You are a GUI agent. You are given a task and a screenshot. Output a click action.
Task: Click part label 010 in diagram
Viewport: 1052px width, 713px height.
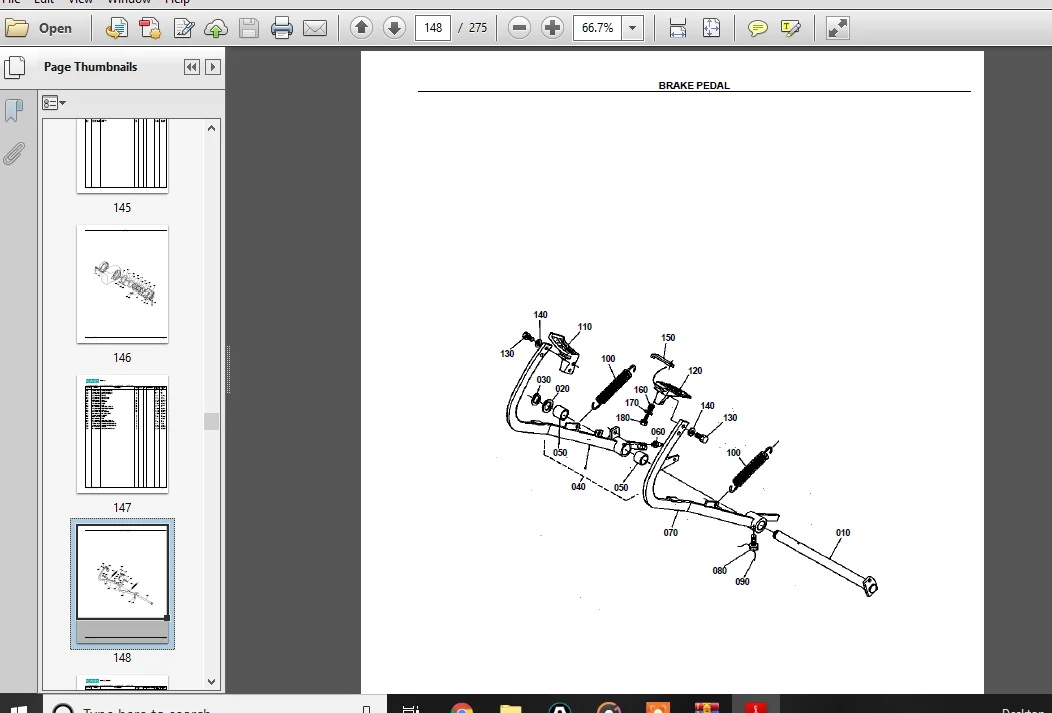click(843, 533)
